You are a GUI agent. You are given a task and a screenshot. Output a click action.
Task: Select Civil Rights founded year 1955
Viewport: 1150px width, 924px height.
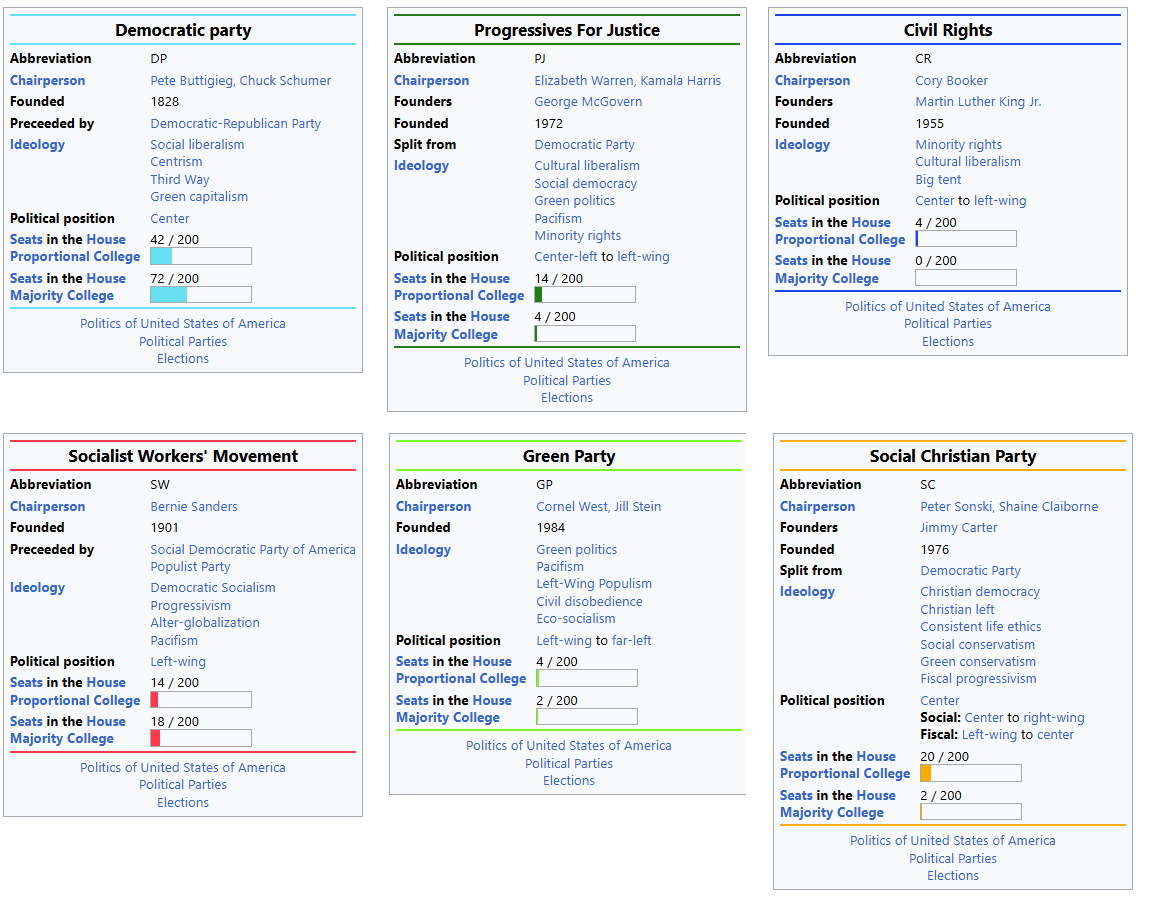pyautogui.click(x=929, y=124)
